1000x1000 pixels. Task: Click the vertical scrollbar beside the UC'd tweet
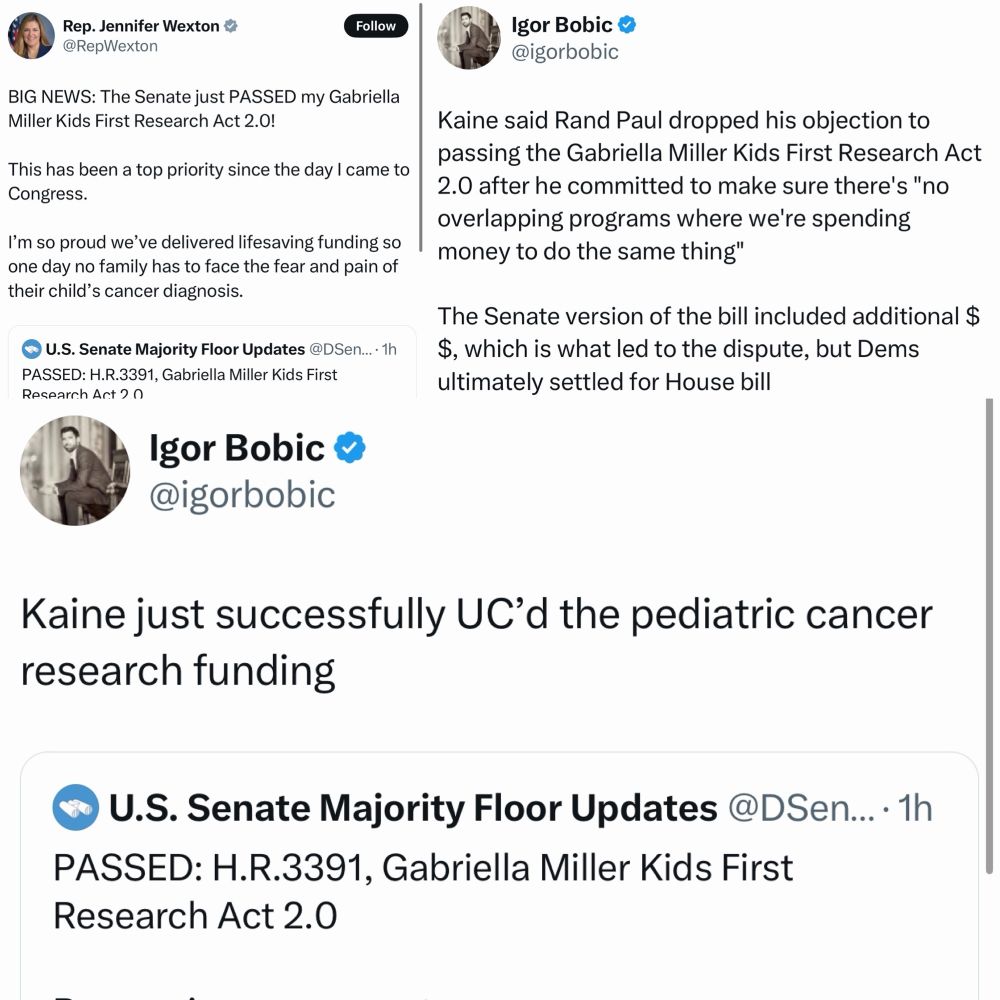click(x=990, y=640)
